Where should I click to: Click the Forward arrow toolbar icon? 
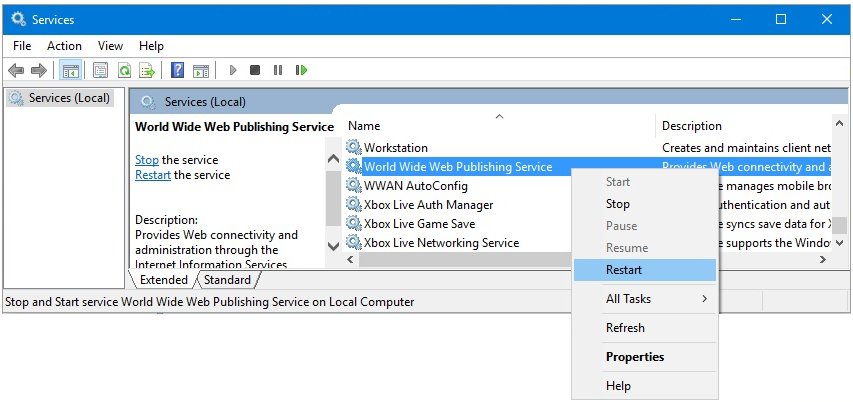click(39, 70)
